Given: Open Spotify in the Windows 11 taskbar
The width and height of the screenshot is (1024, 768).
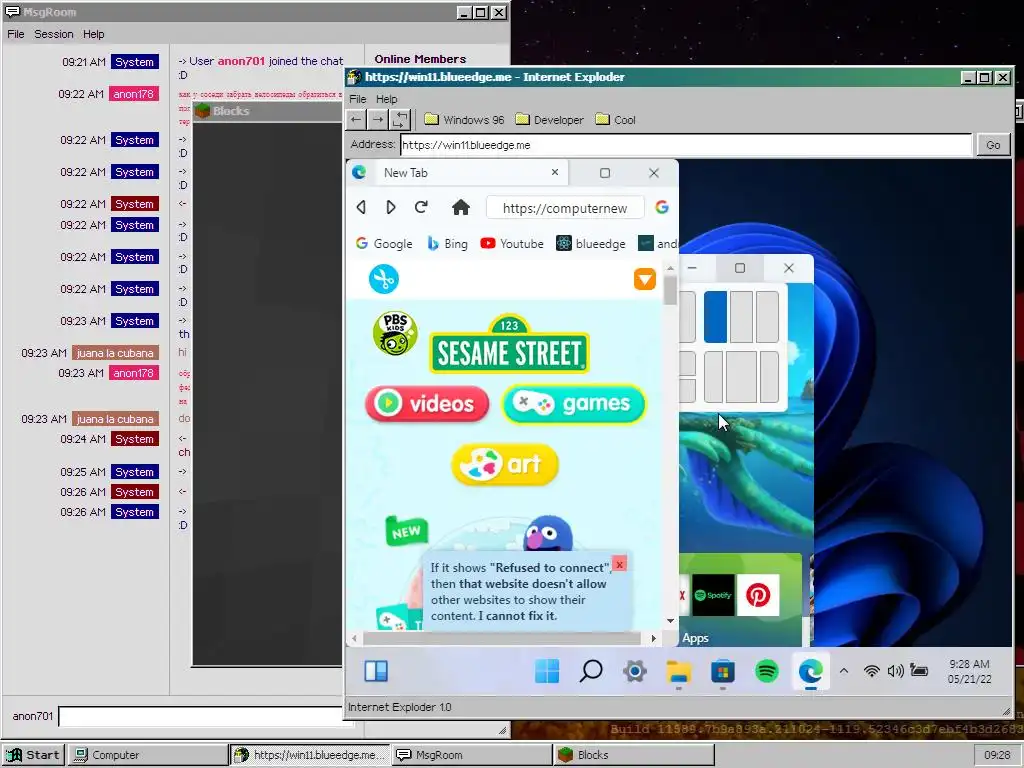Looking at the screenshot, I should 767,671.
